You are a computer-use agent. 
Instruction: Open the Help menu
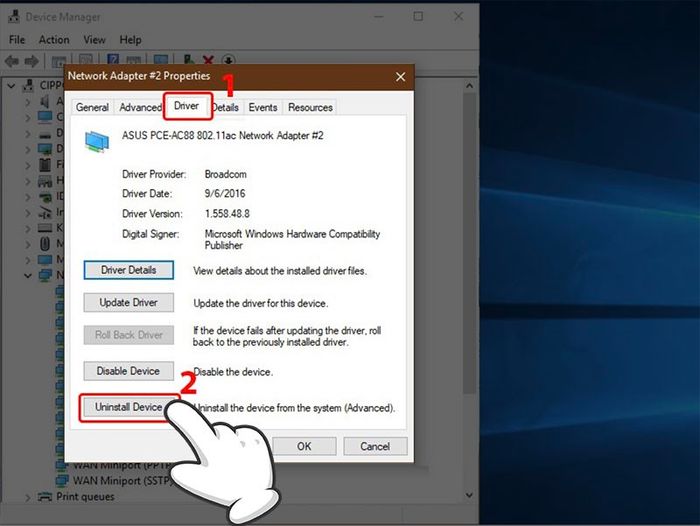(130, 40)
